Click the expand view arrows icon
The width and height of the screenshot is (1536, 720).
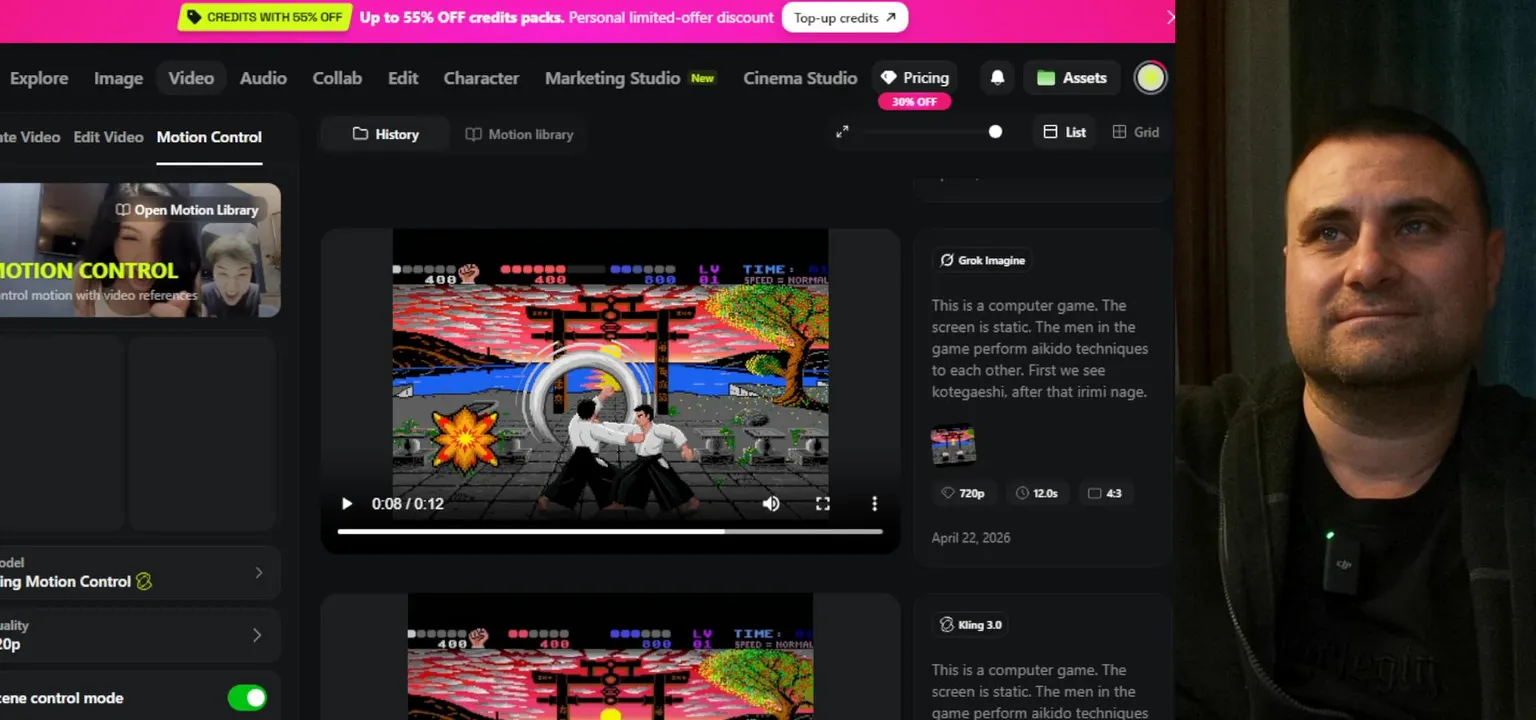coord(842,132)
